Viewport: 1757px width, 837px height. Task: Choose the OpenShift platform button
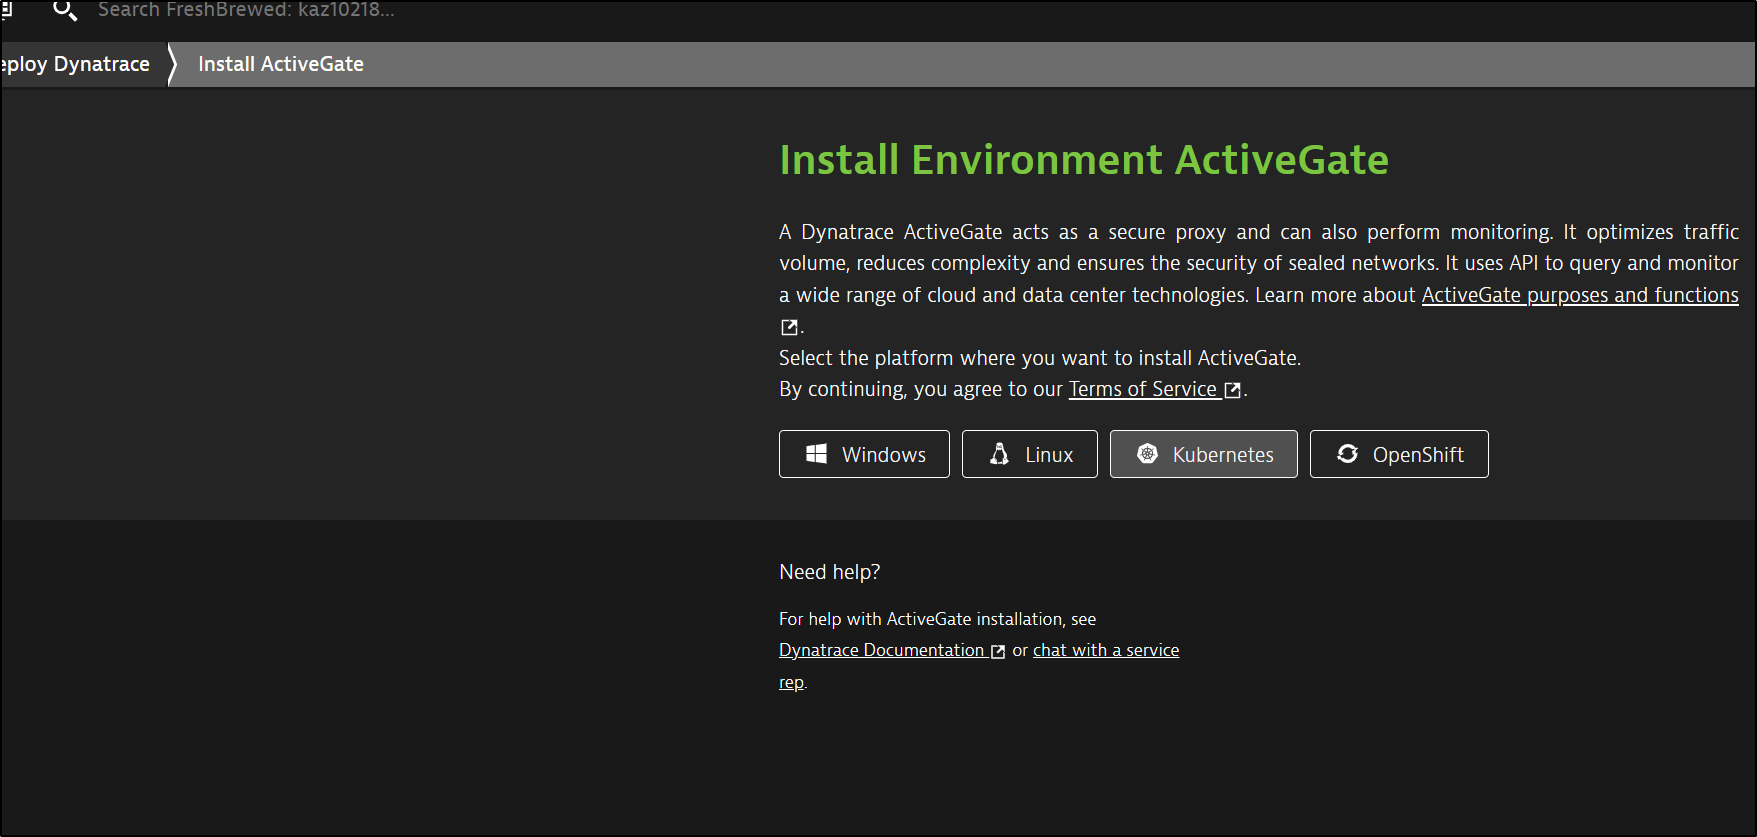click(x=1399, y=454)
